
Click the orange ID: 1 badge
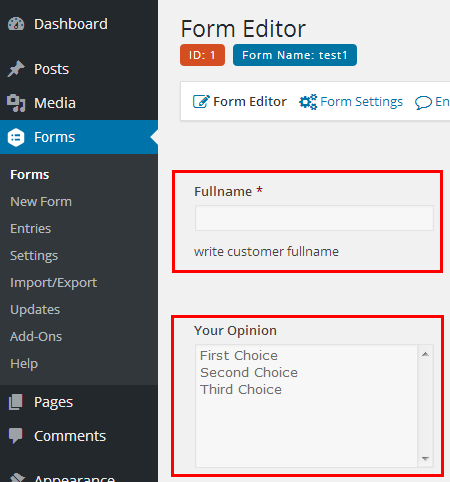(202, 55)
